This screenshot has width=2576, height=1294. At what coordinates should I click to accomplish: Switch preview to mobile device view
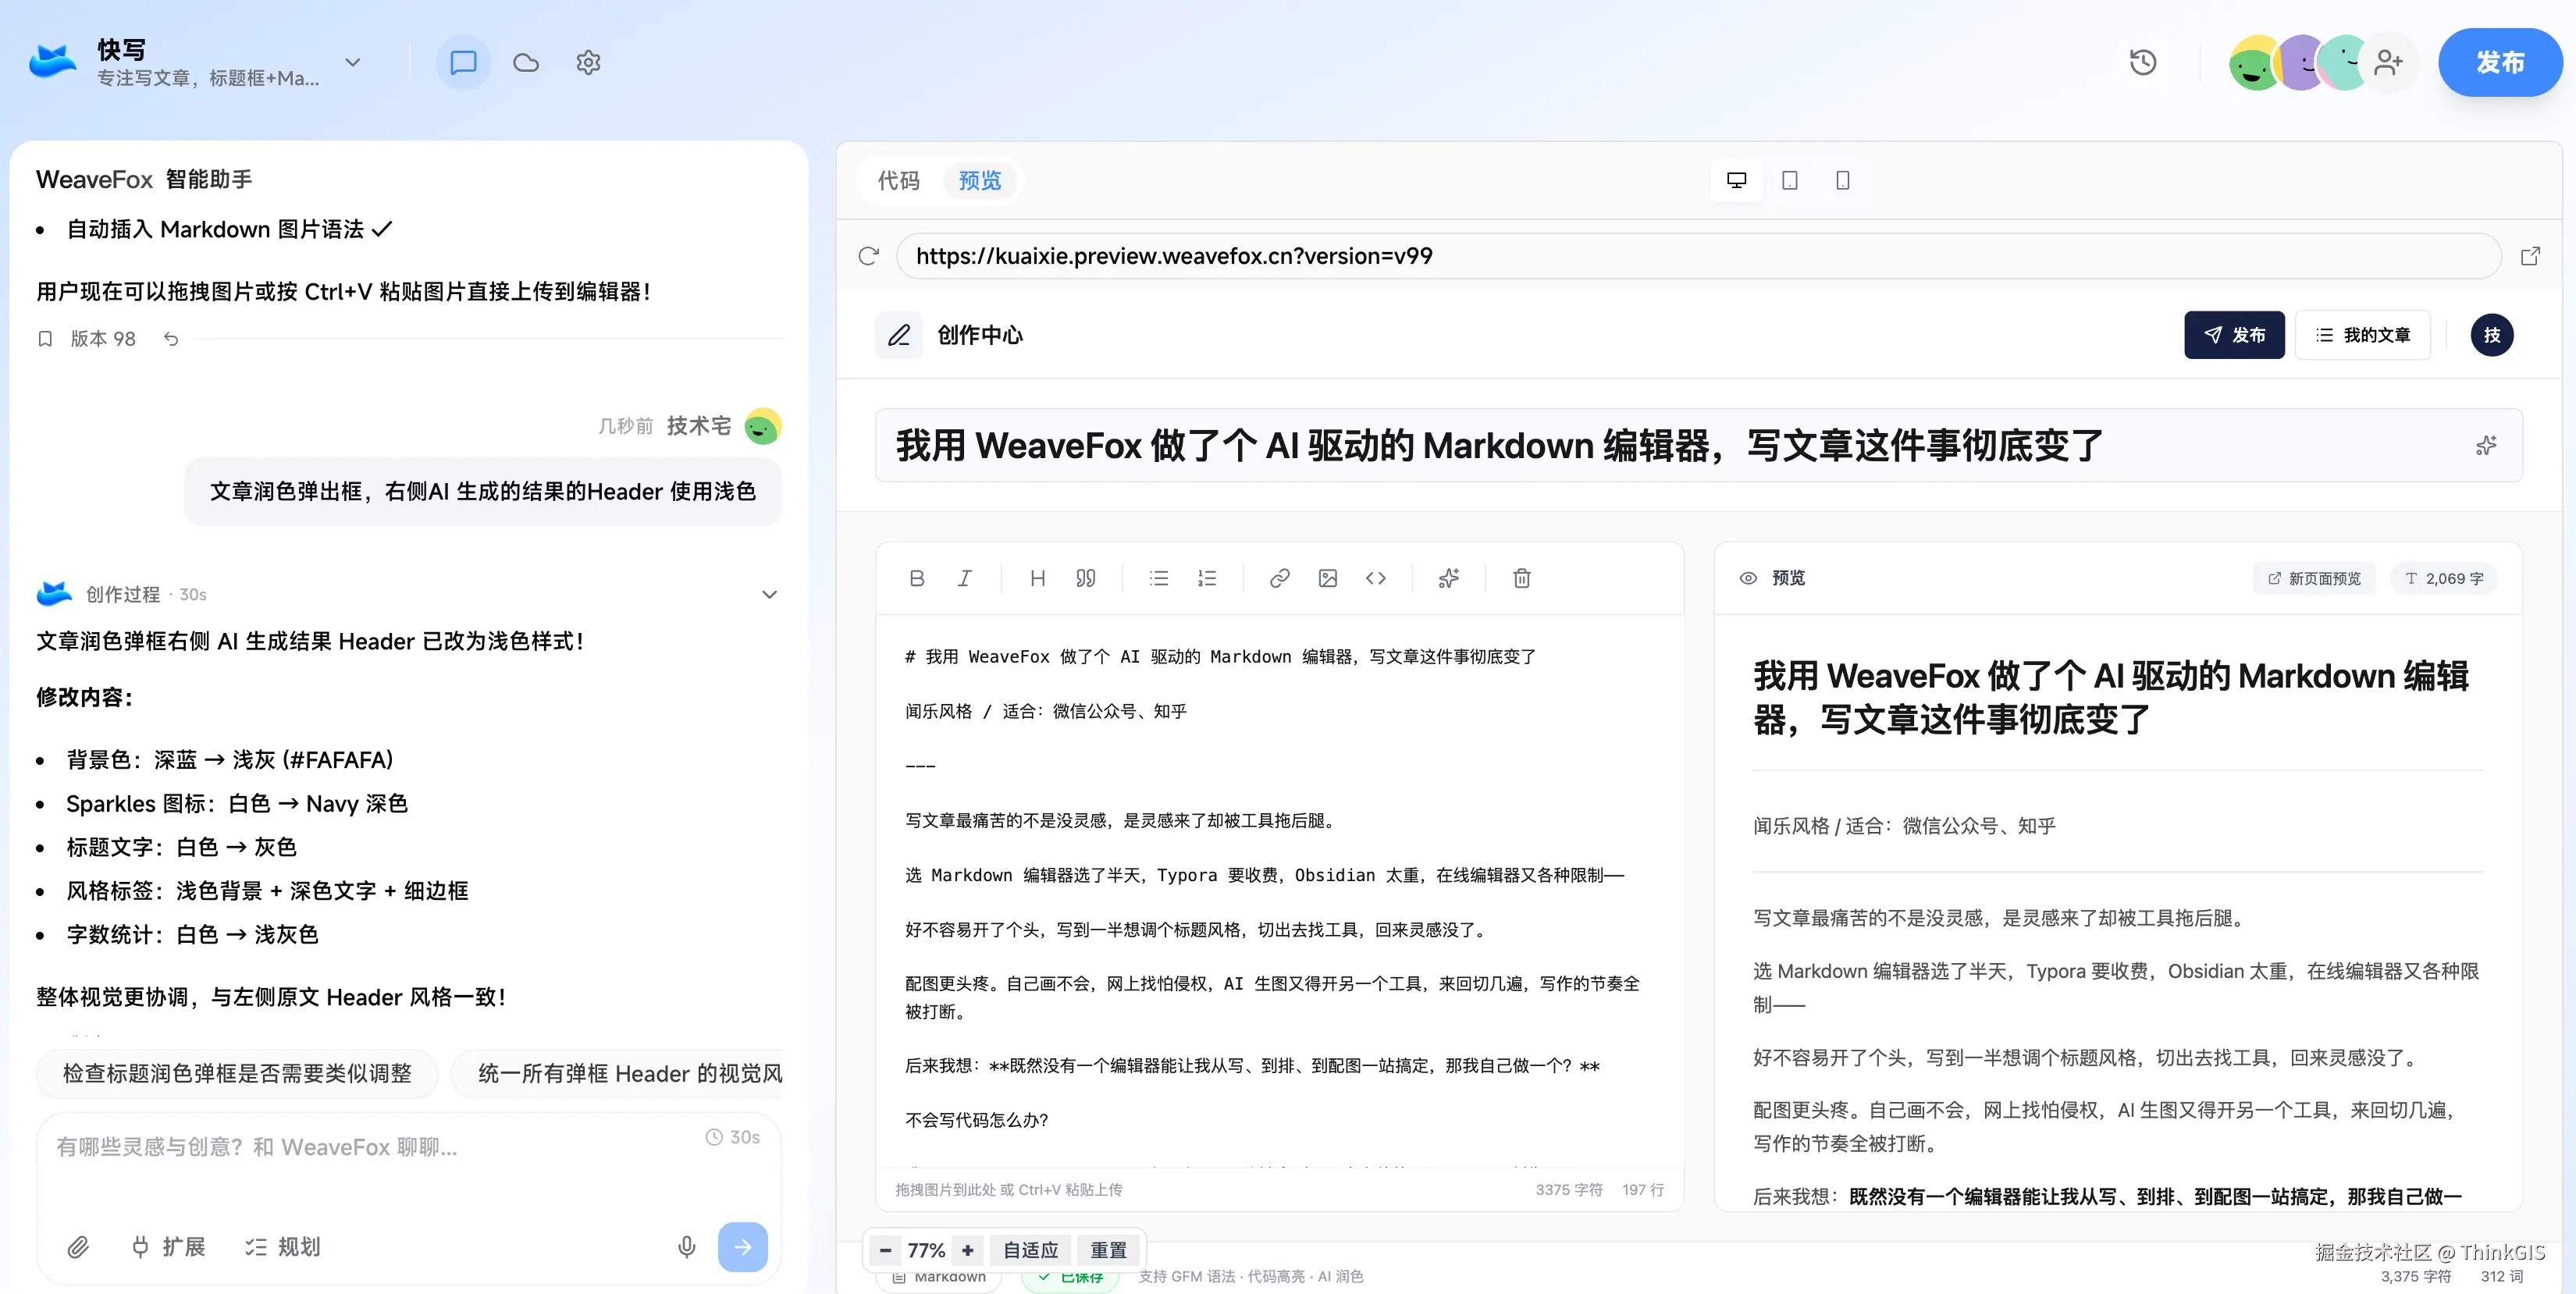click(x=1843, y=180)
